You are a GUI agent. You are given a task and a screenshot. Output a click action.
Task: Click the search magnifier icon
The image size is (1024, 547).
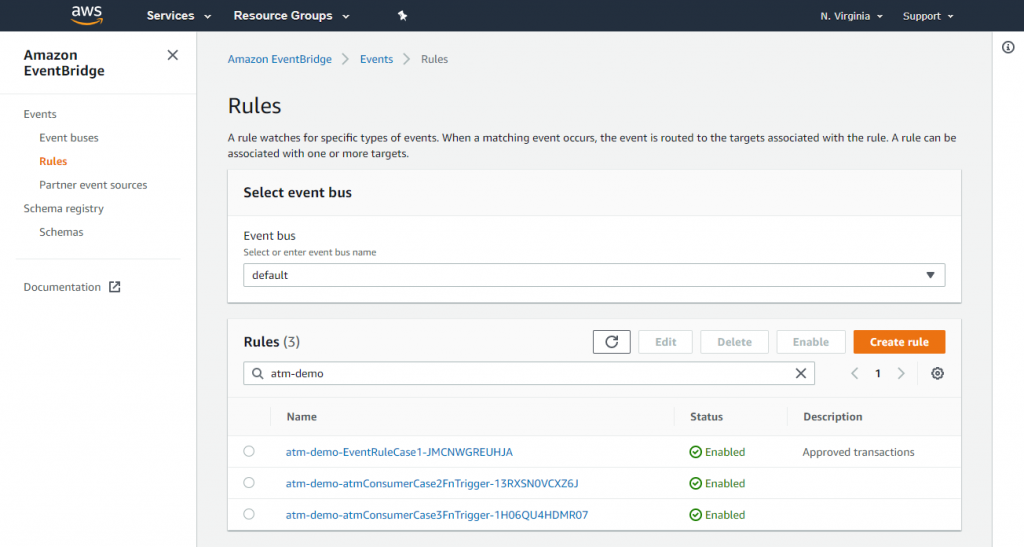[x=257, y=373]
